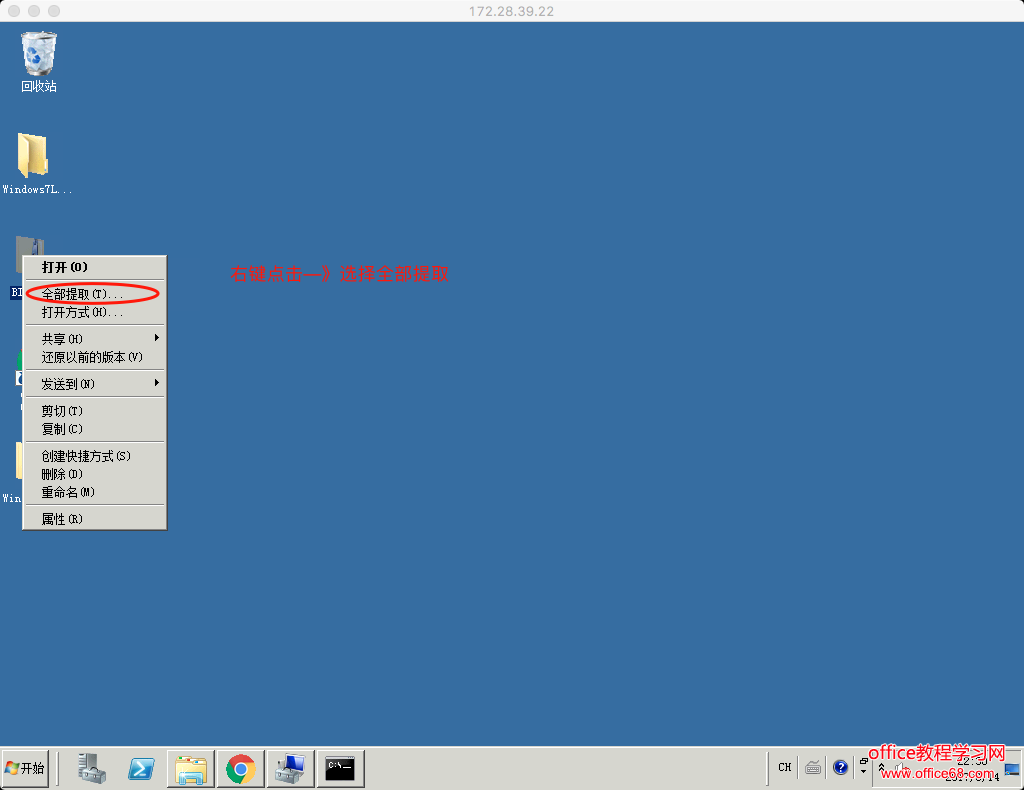Open the computer toolbox taskbar icon
Viewport: 1024px width, 790px height.
point(291,768)
